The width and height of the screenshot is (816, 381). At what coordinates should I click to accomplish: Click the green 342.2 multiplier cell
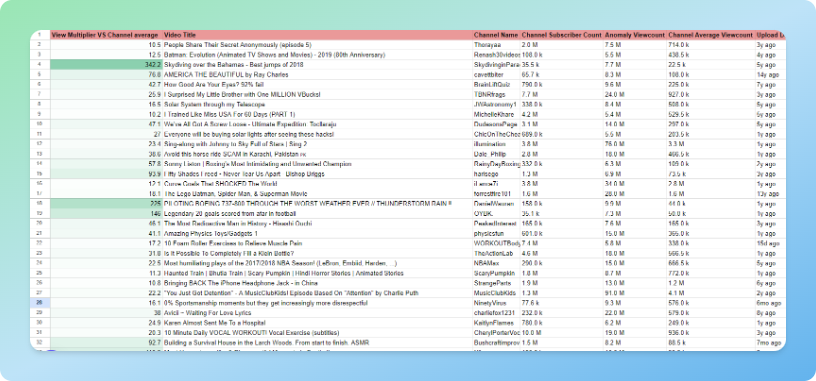(x=106, y=65)
